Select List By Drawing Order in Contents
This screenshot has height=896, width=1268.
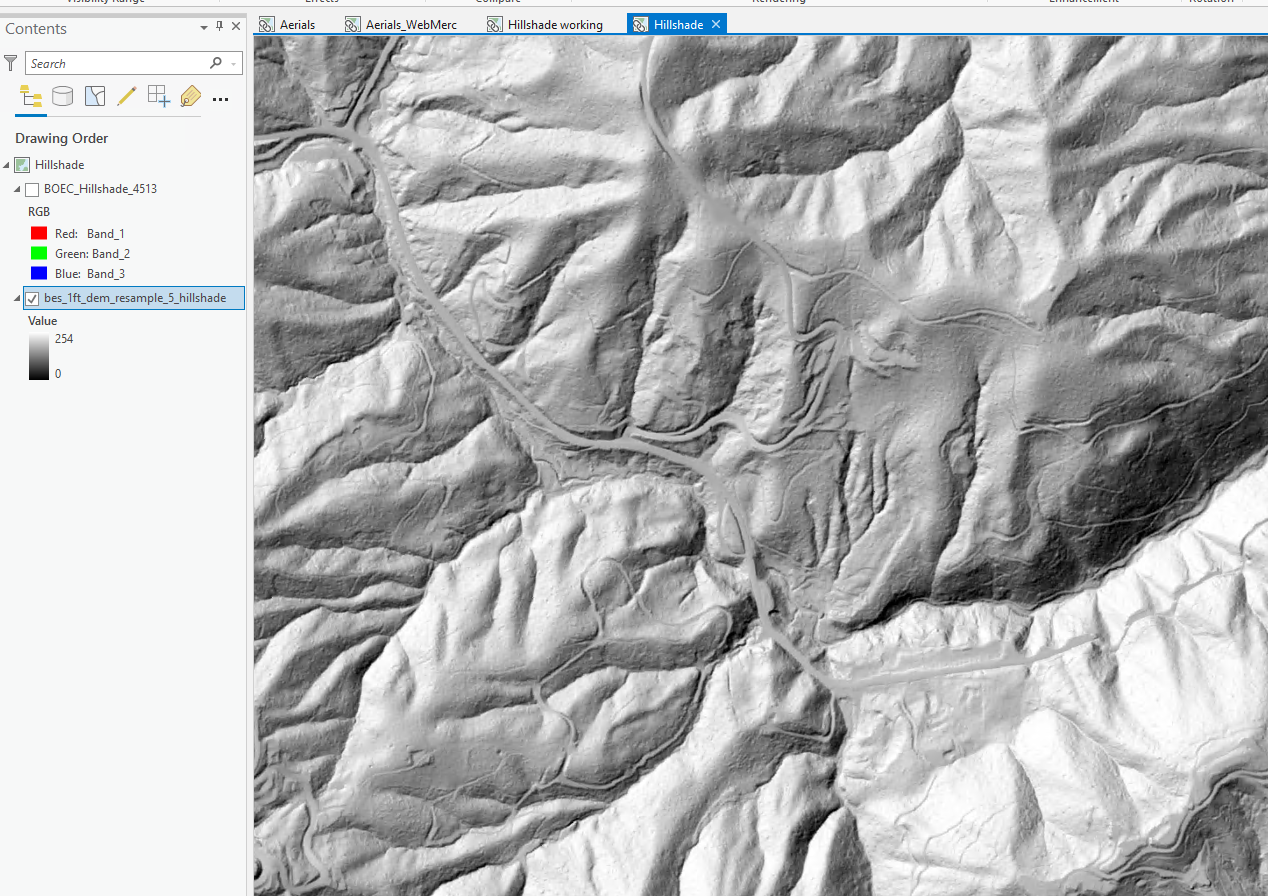pyautogui.click(x=30, y=96)
